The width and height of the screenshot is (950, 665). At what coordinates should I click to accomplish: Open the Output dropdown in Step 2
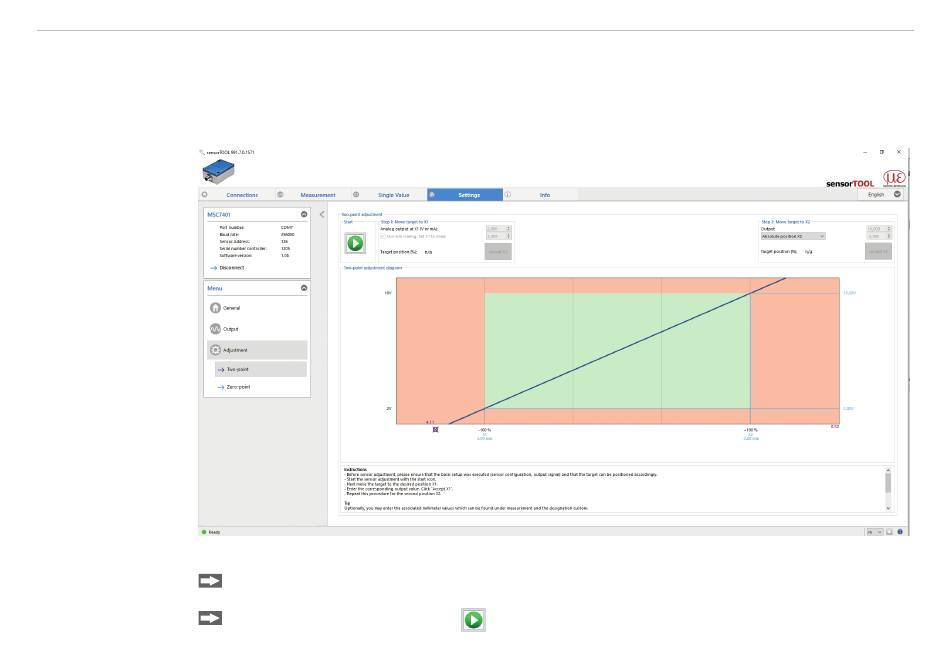(x=792, y=236)
